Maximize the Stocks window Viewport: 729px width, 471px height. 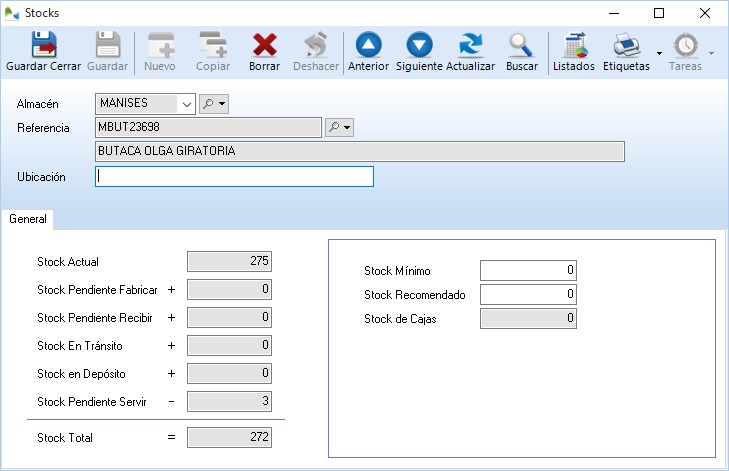659,13
